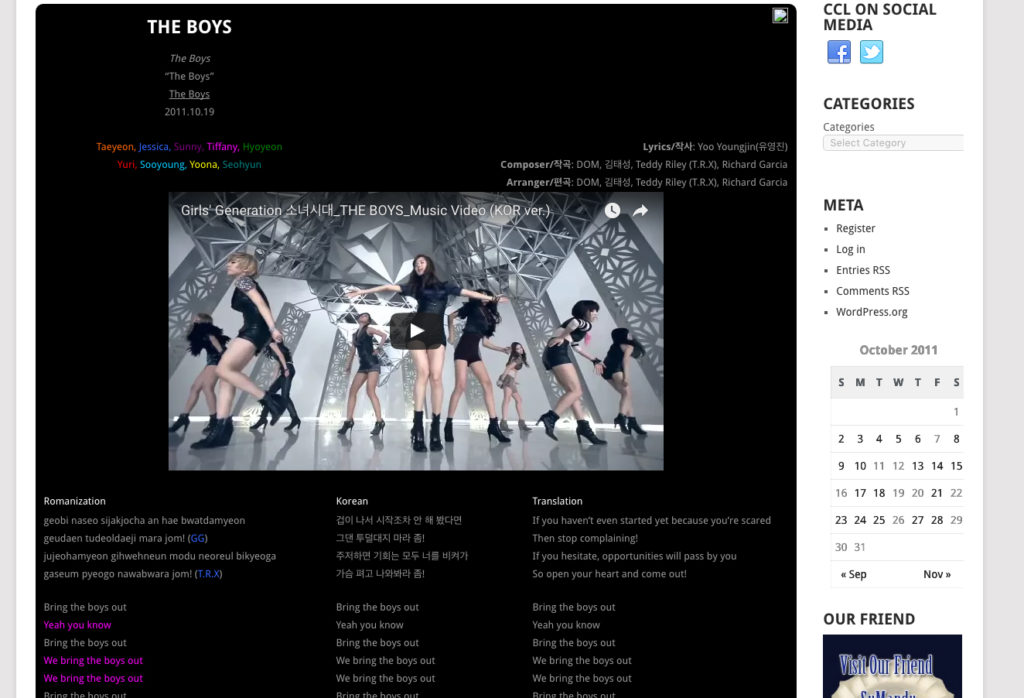The width and height of the screenshot is (1024, 698).
Task: Go to next month Nov
Action: [936, 574]
